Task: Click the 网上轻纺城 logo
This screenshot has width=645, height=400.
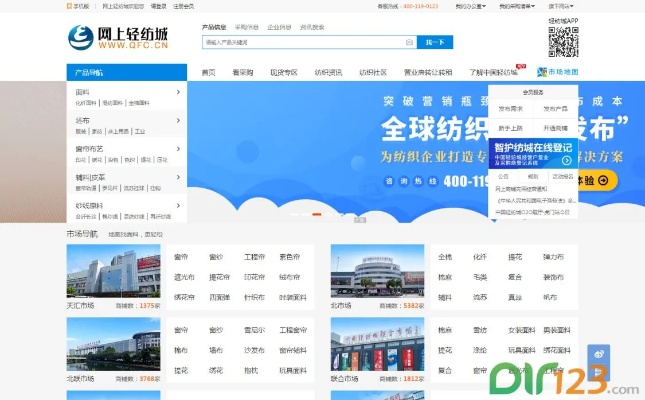Action: (x=118, y=38)
